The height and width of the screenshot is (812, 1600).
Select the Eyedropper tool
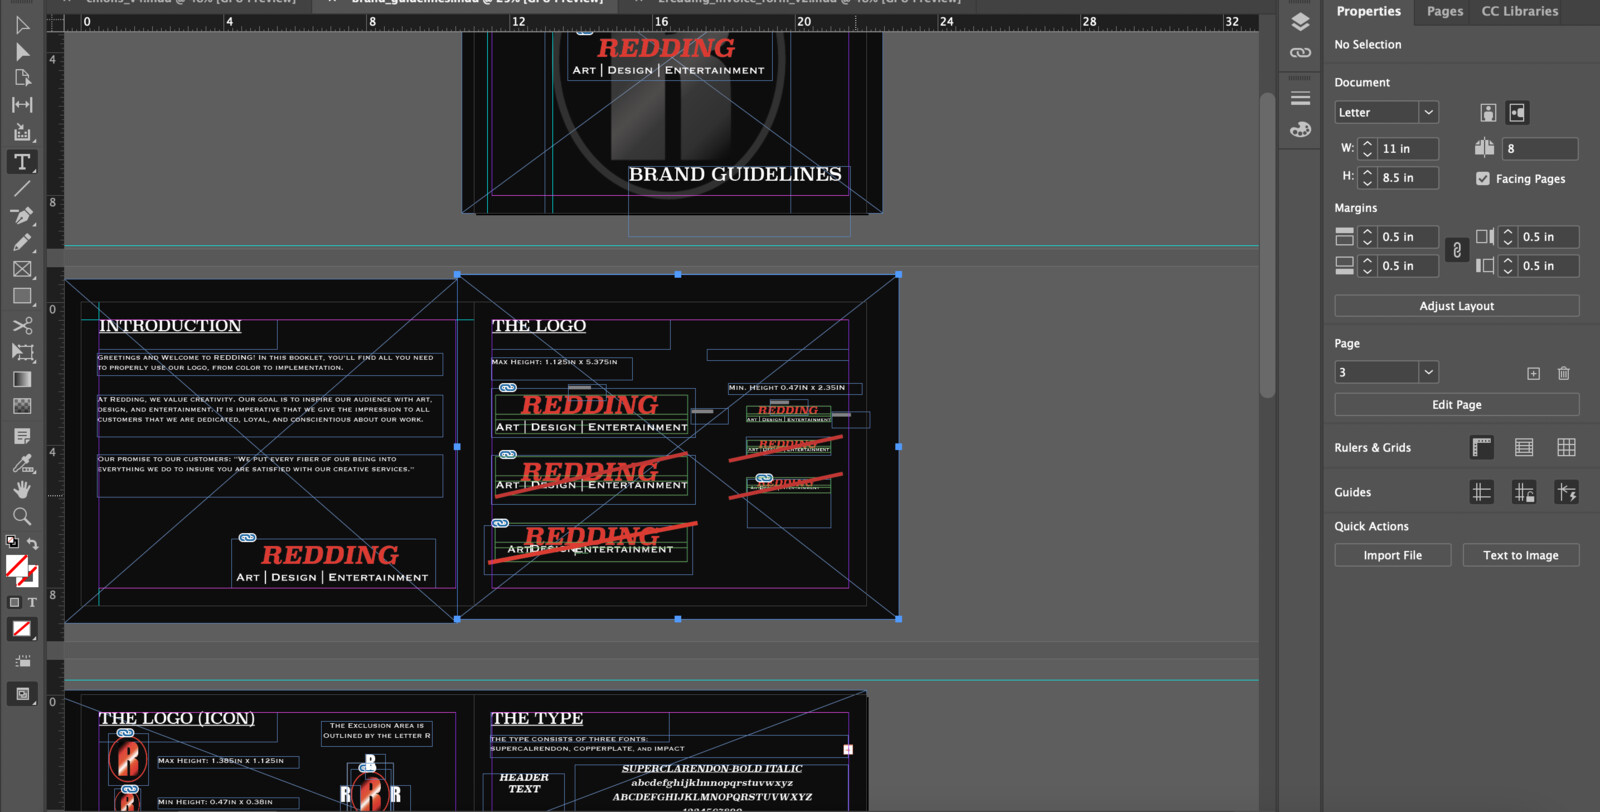(22, 463)
